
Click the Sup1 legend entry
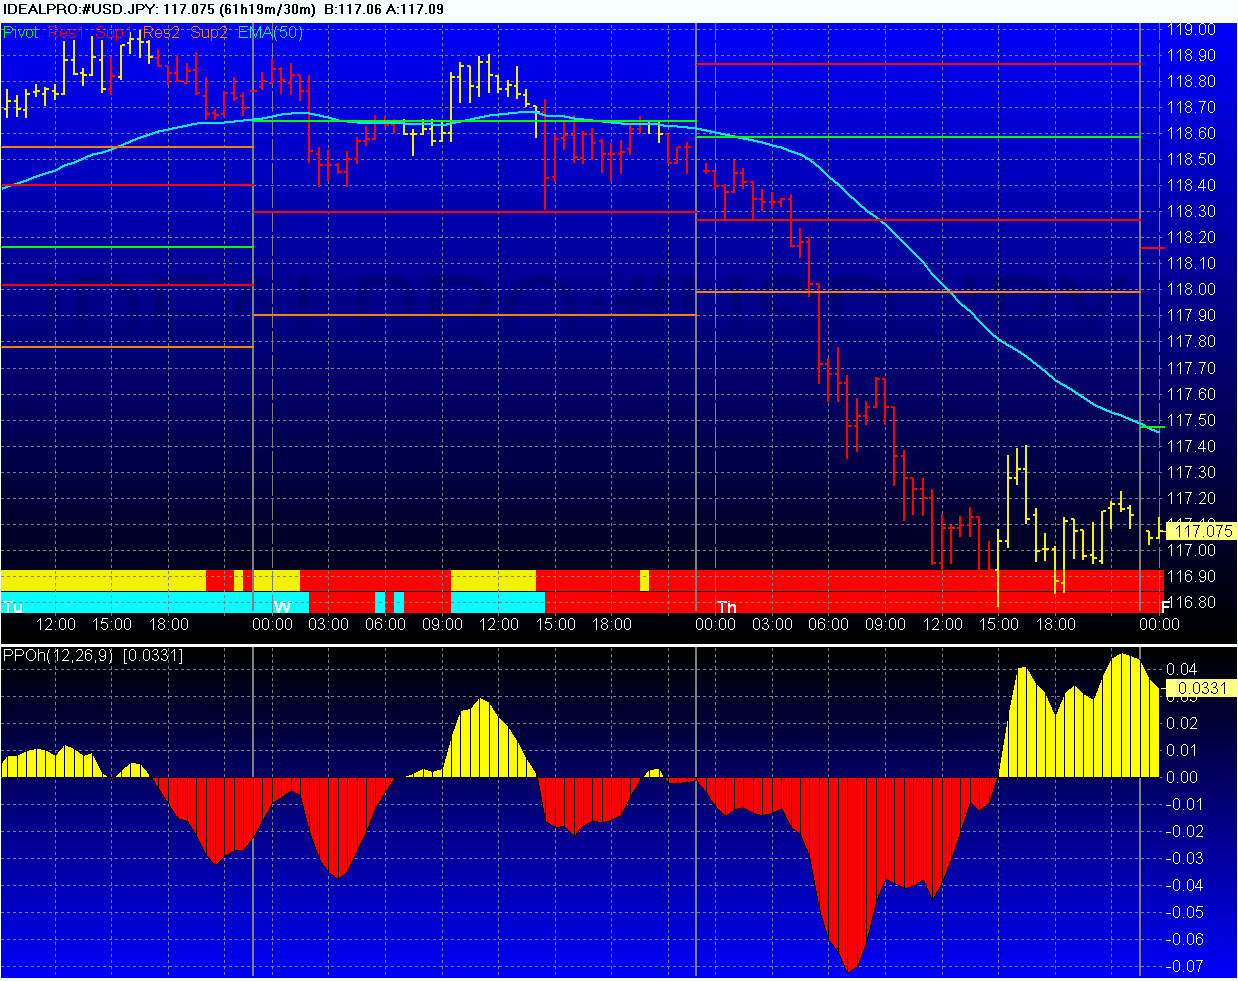(112, 32)
